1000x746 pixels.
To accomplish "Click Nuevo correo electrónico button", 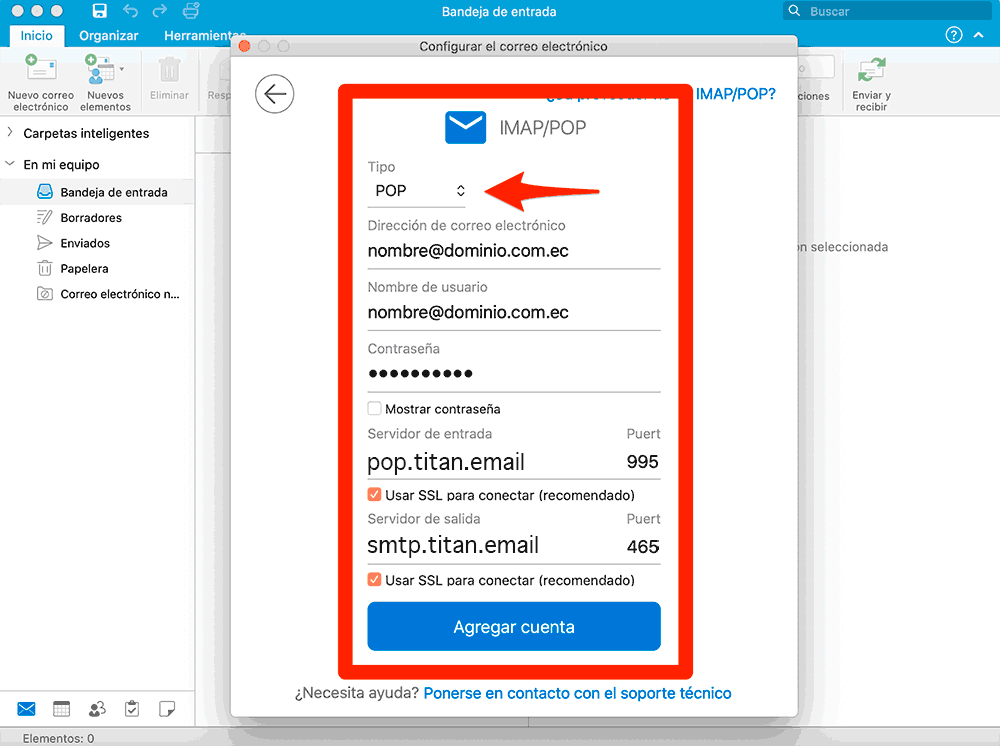I will point(41,84).
